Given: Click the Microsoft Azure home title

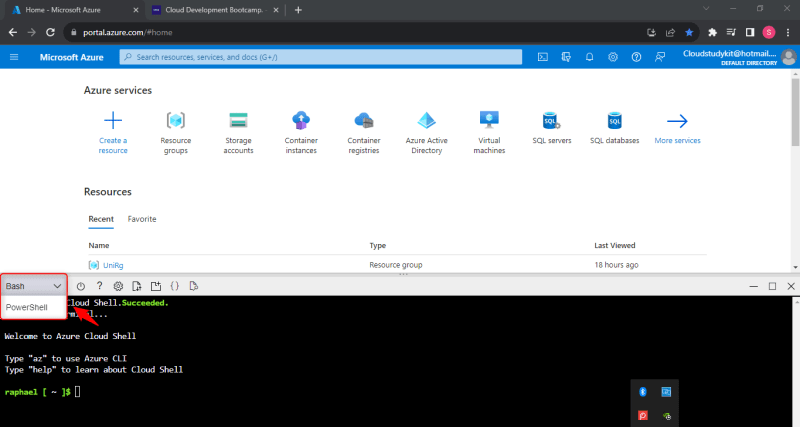Looking at the screenshot, I should (71, 57).
